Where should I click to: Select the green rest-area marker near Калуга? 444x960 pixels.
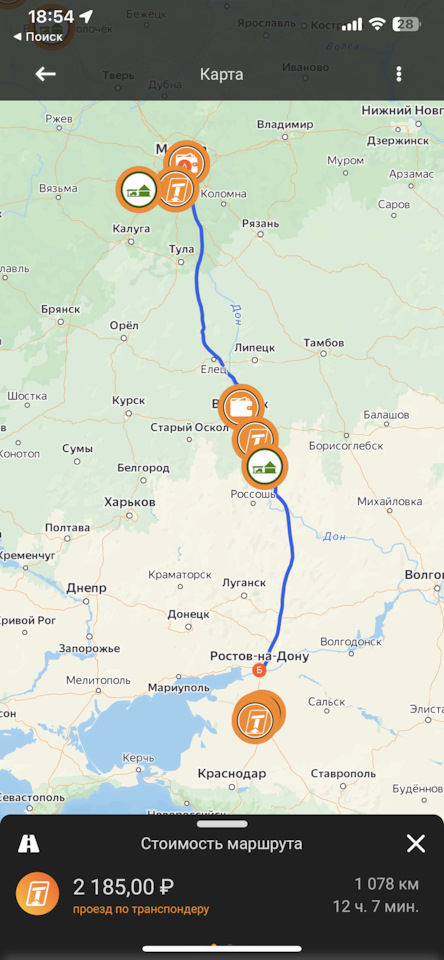(137, 188)
